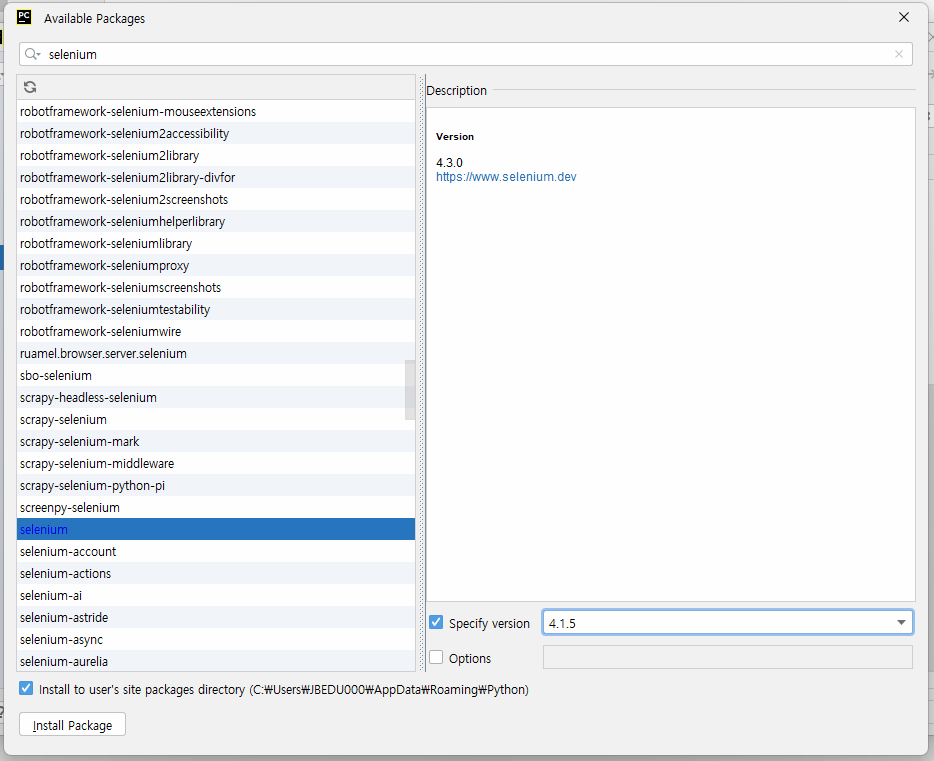
Task: Click the 4.3.0 version text in Description
Action: point(449,163)
